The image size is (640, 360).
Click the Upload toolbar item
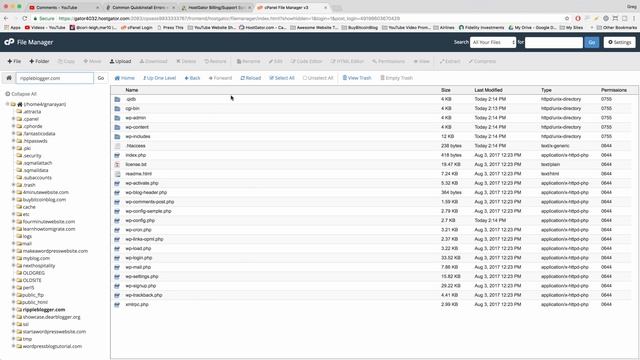click(x=120, y=61)
